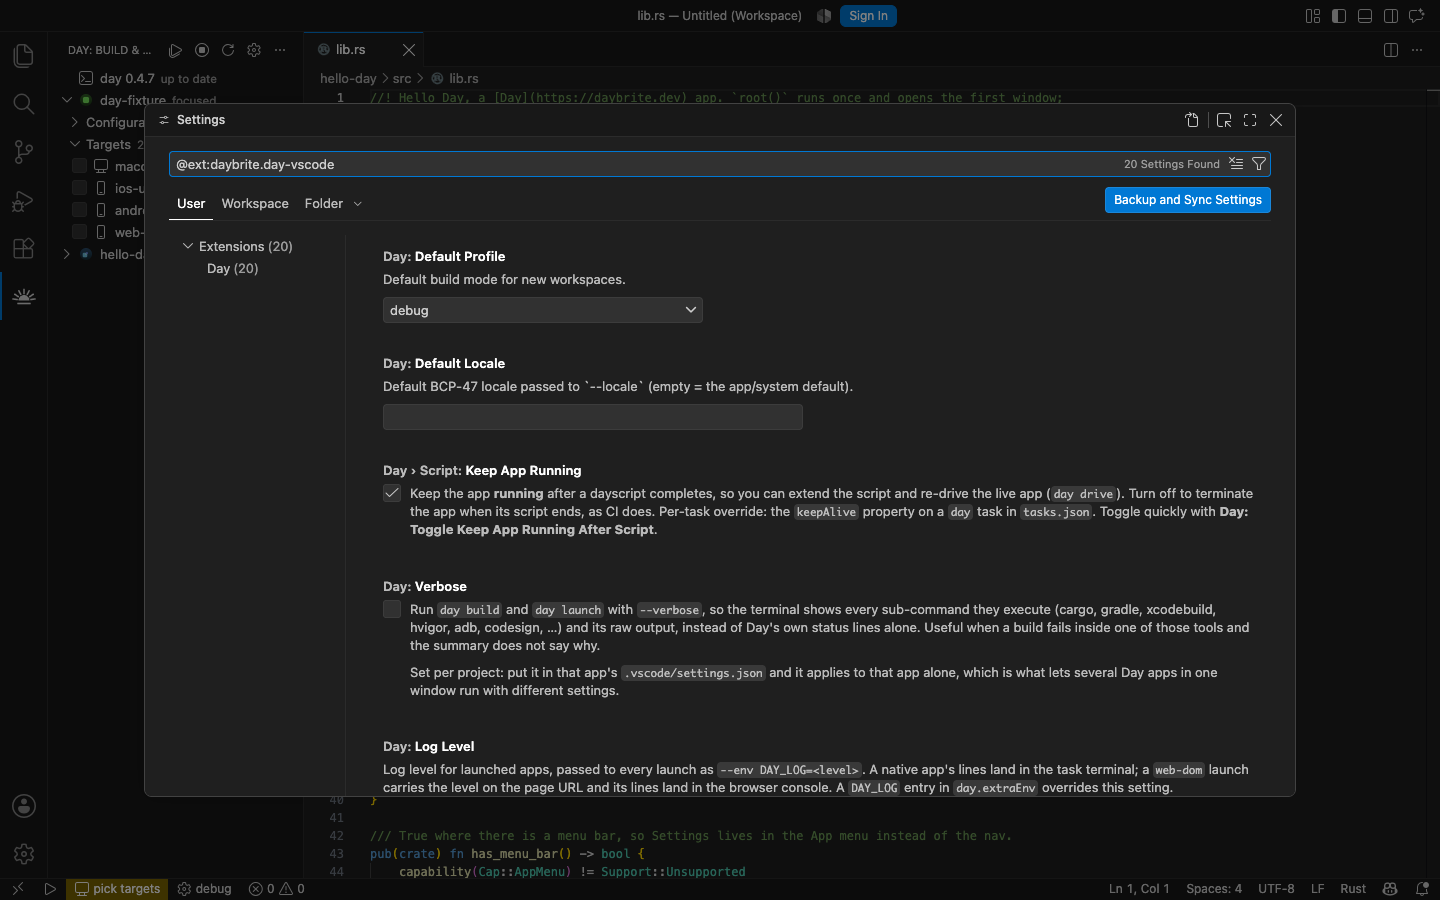Click Open Settings (JSON) icon in Settings header
The height and width of the screenshot is (900, 1440).
(x=1192, y=120)
